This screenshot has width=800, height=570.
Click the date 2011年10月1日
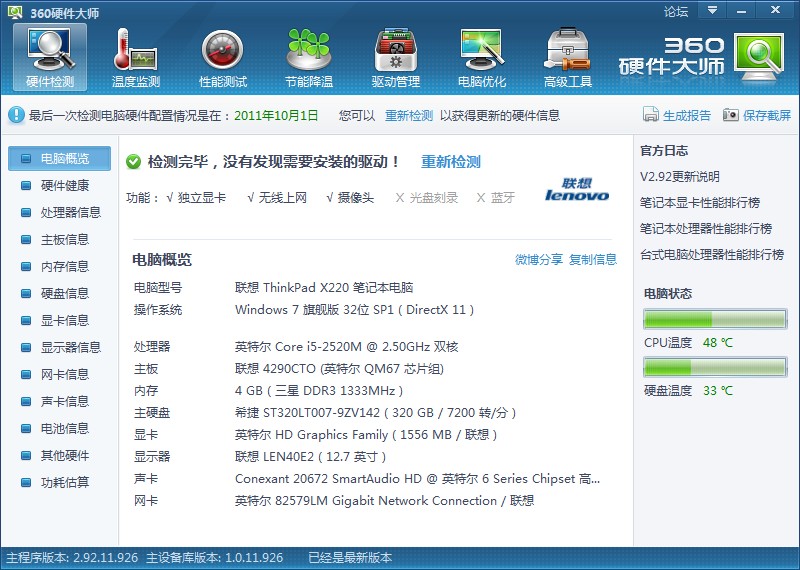tap(276, 115)
